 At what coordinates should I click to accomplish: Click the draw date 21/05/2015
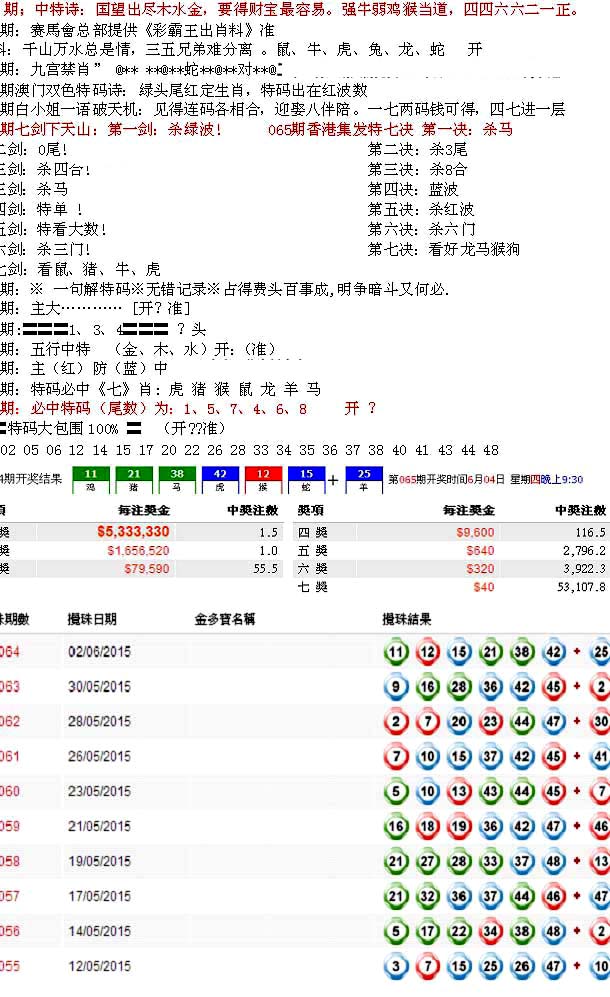click(99, 827)
